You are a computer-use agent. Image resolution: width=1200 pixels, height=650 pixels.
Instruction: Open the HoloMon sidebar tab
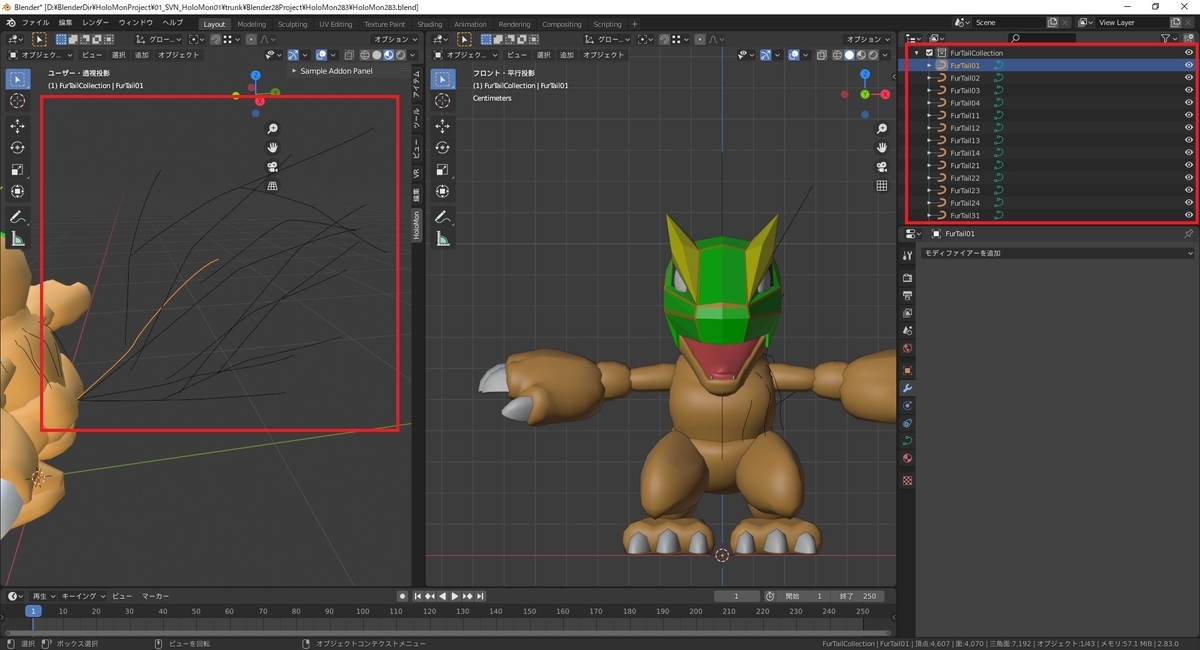(x=417, y=225)
